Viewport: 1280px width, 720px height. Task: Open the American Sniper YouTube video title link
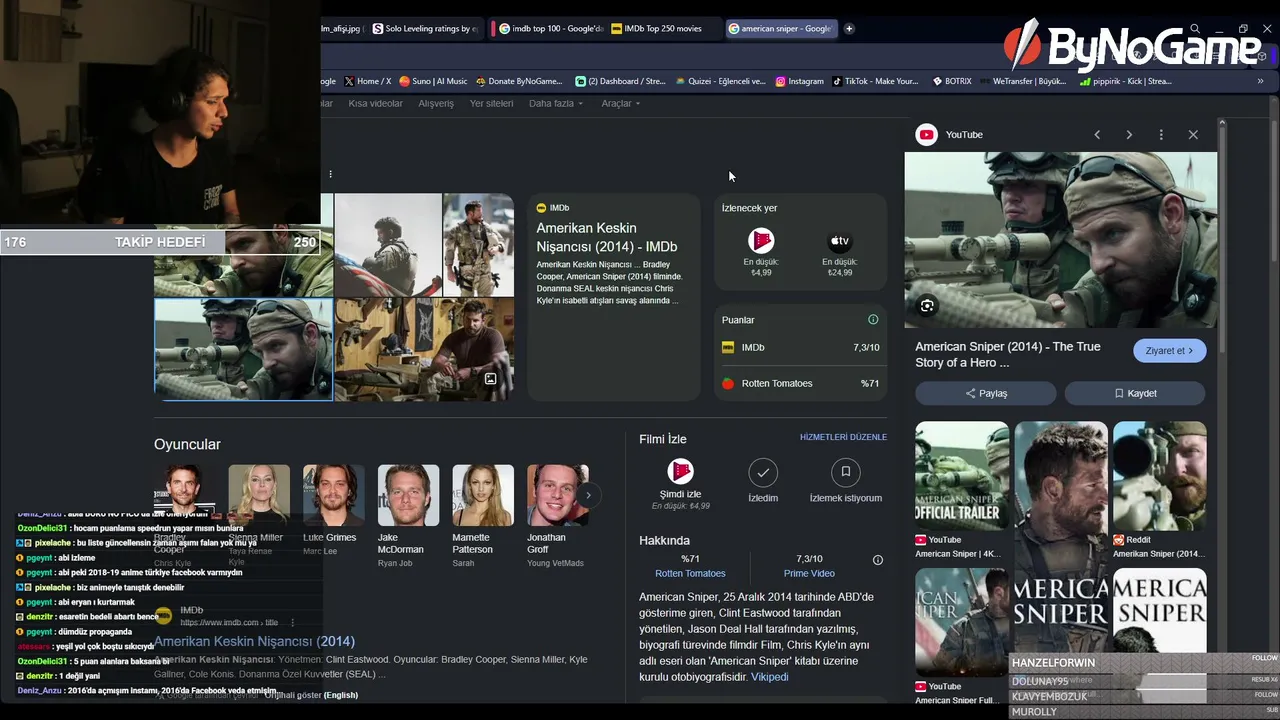[x=1008, y=354]
